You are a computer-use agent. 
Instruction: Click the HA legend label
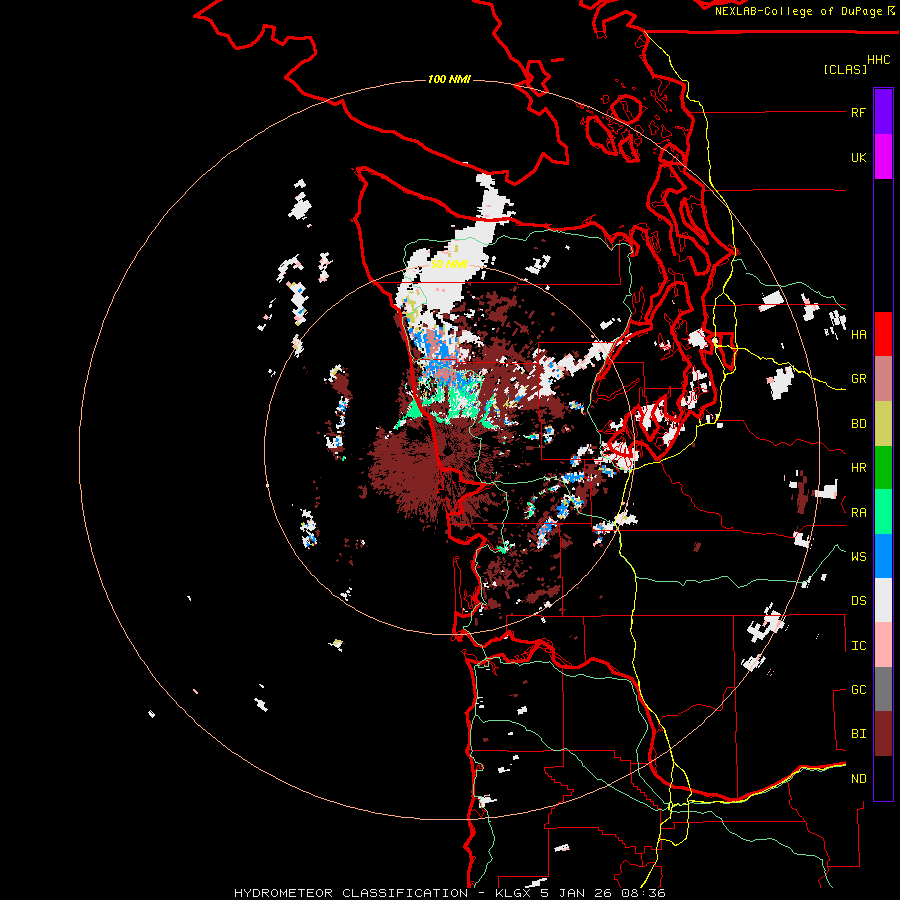pyautogui.click(x=858, y=334)
